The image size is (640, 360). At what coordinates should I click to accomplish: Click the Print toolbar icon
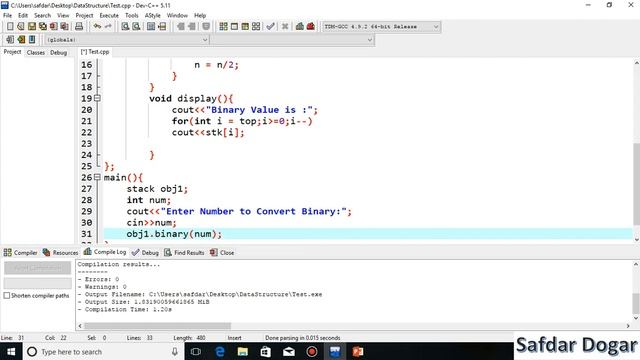[x=79, y=27]
